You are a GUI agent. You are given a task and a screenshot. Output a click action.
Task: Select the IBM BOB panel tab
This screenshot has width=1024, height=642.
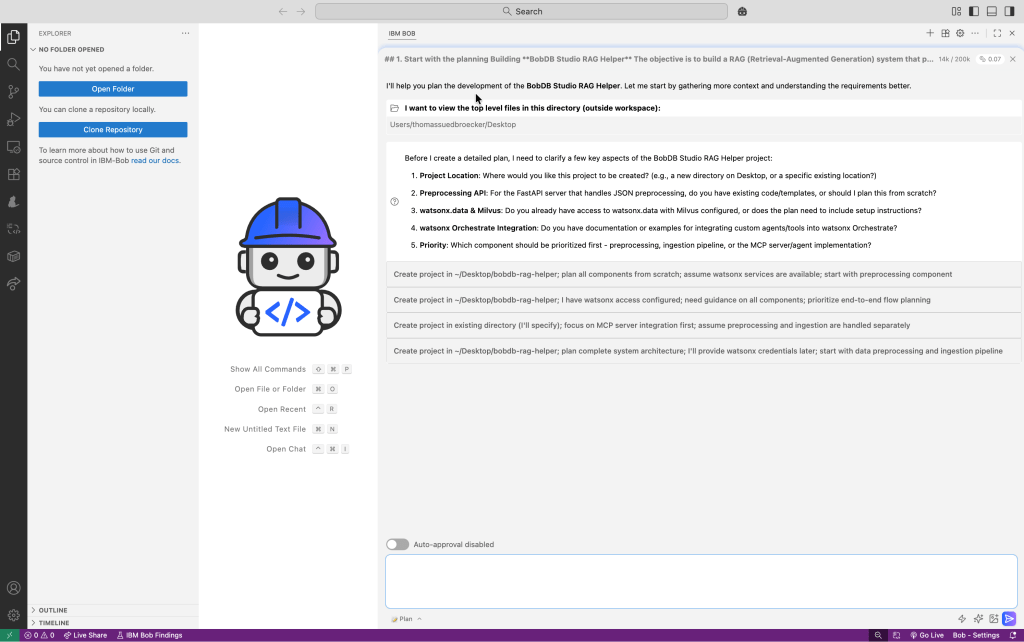tap(402, 33)
